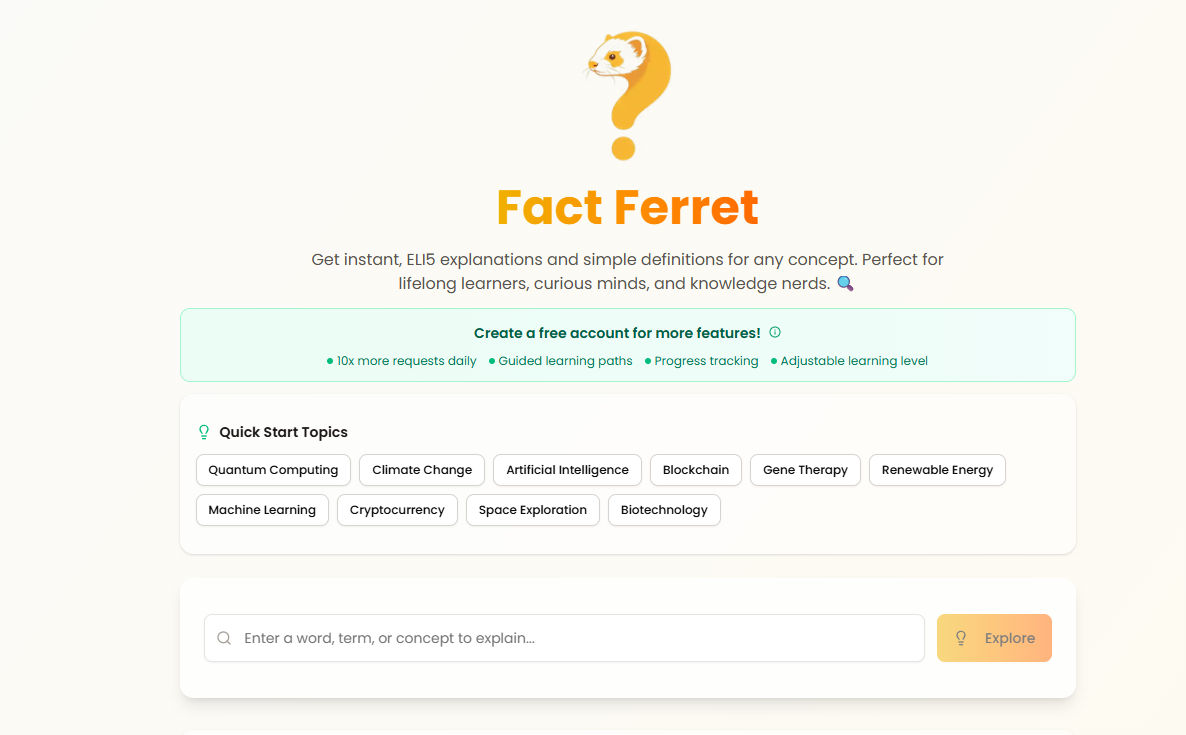Click the magnifying glass emoji after the tagline
The height and width of the screenshot is (735, 1186).
(x=845, y=284)
